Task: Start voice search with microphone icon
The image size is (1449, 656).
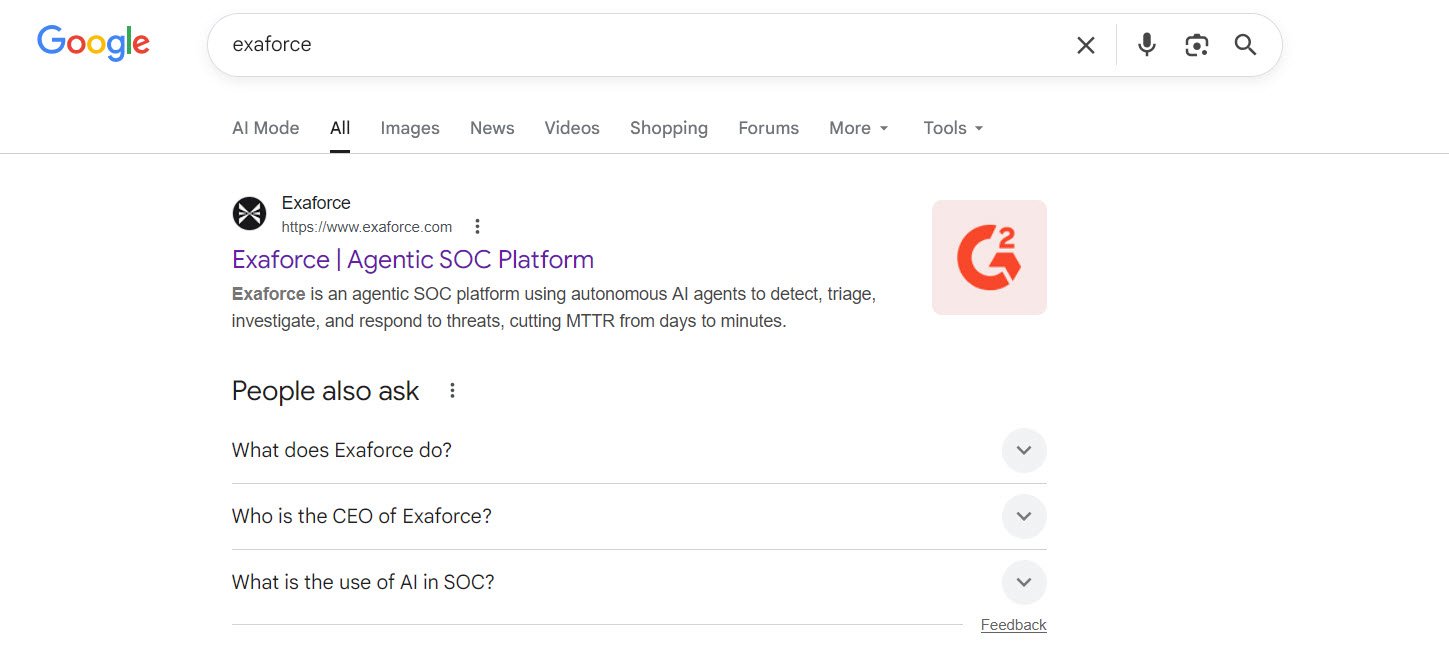Action: tap(1146, 45)
